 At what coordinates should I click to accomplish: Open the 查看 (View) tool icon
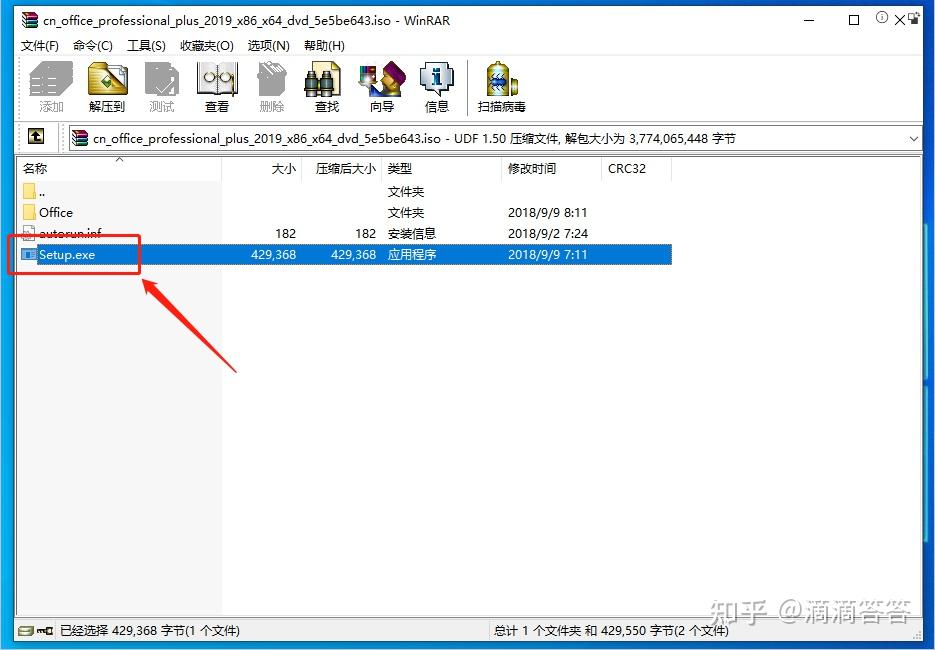coord(218,85)
